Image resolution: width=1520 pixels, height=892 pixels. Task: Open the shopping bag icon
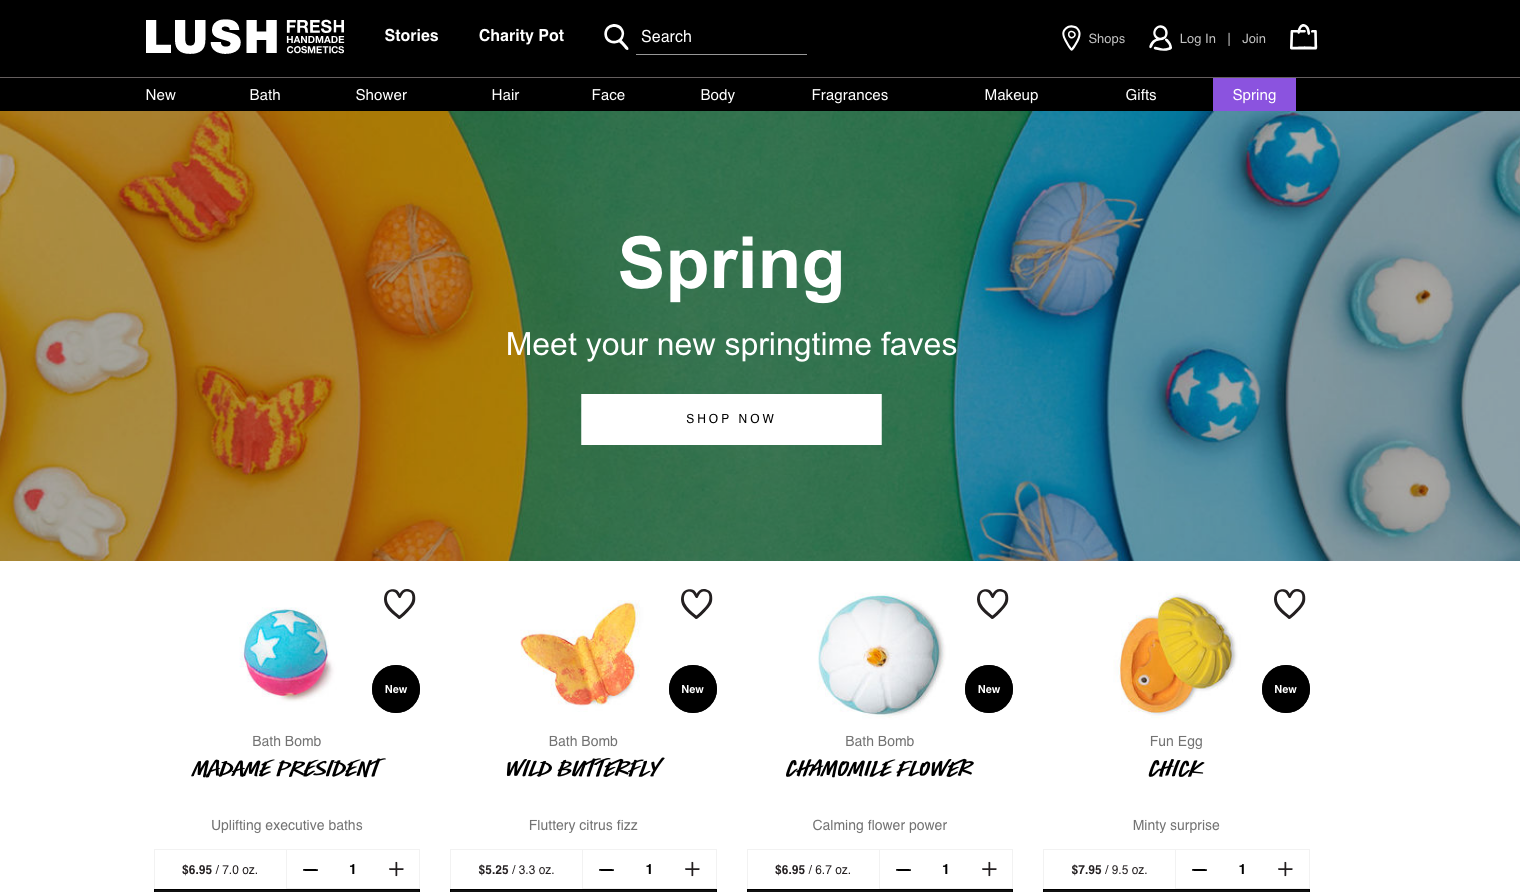[x=1303, y=37]
